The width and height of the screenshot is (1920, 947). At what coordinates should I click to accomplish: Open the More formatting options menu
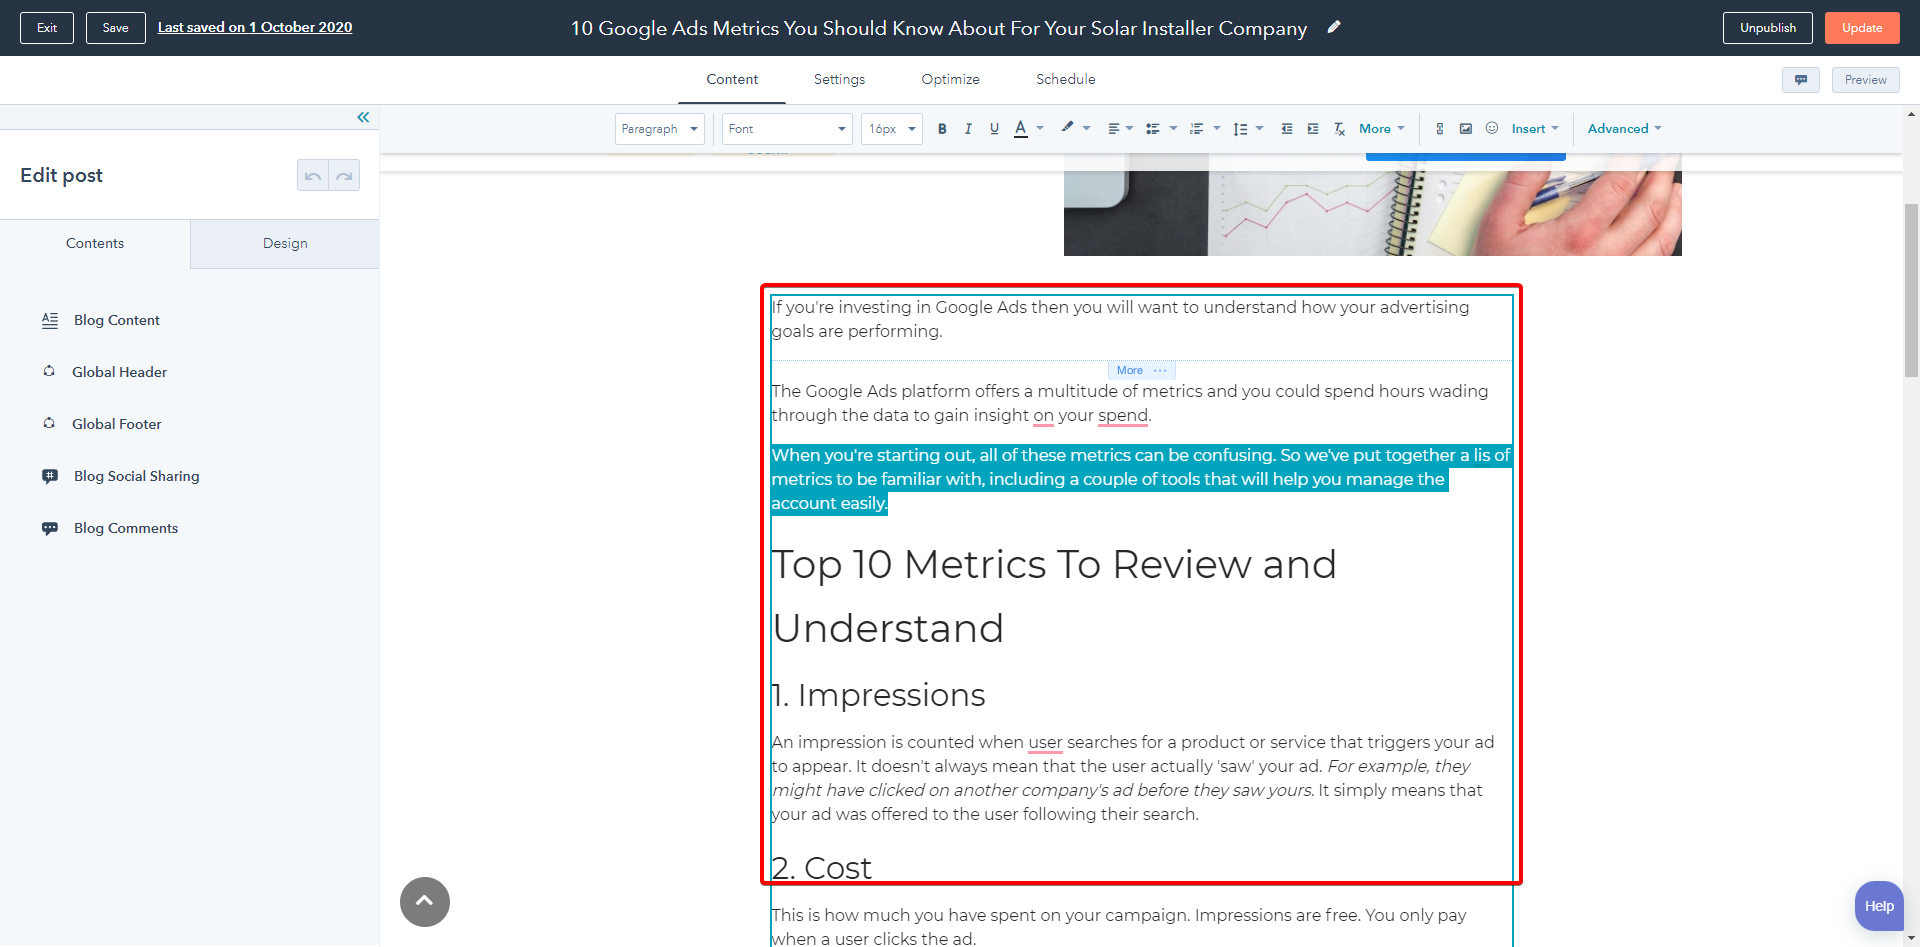click(1382, 129)
